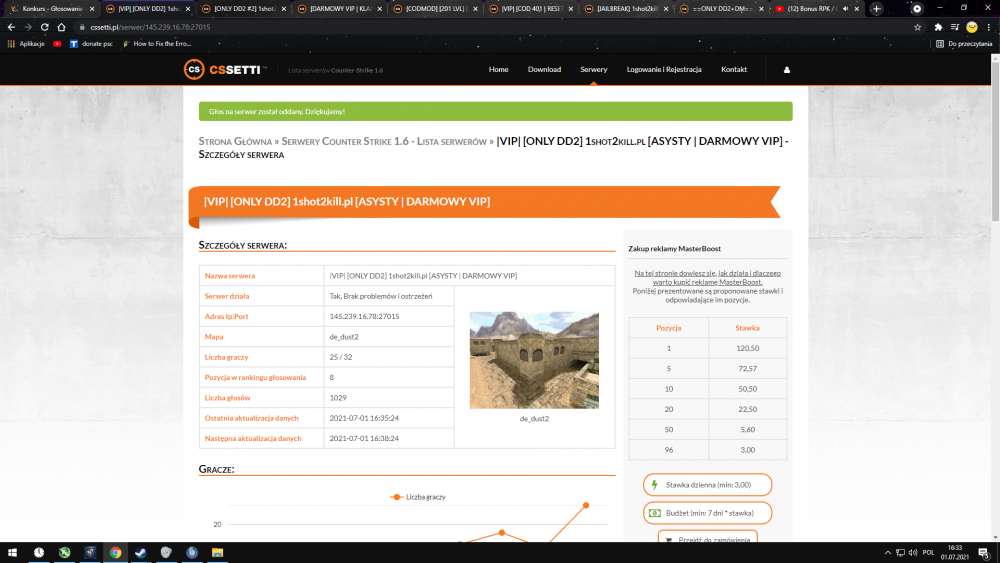1000x563 pixels.
Task: Open the Aplikacje apps shortcut
Action: 26,44
